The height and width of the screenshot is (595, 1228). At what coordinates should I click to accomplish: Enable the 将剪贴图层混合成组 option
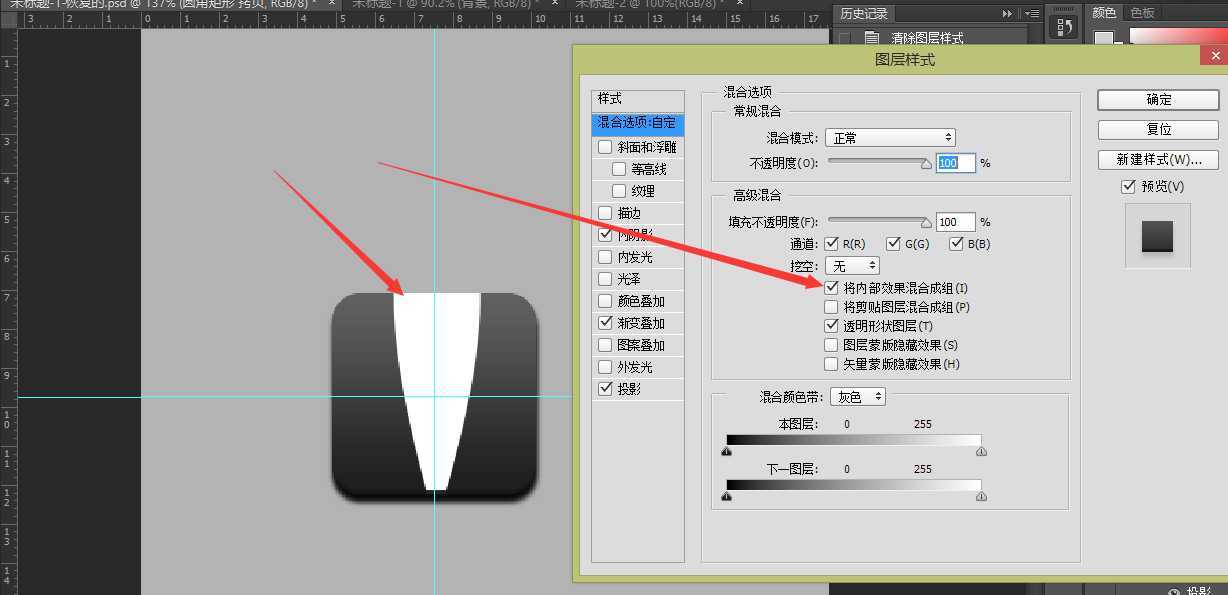[831, 306]
